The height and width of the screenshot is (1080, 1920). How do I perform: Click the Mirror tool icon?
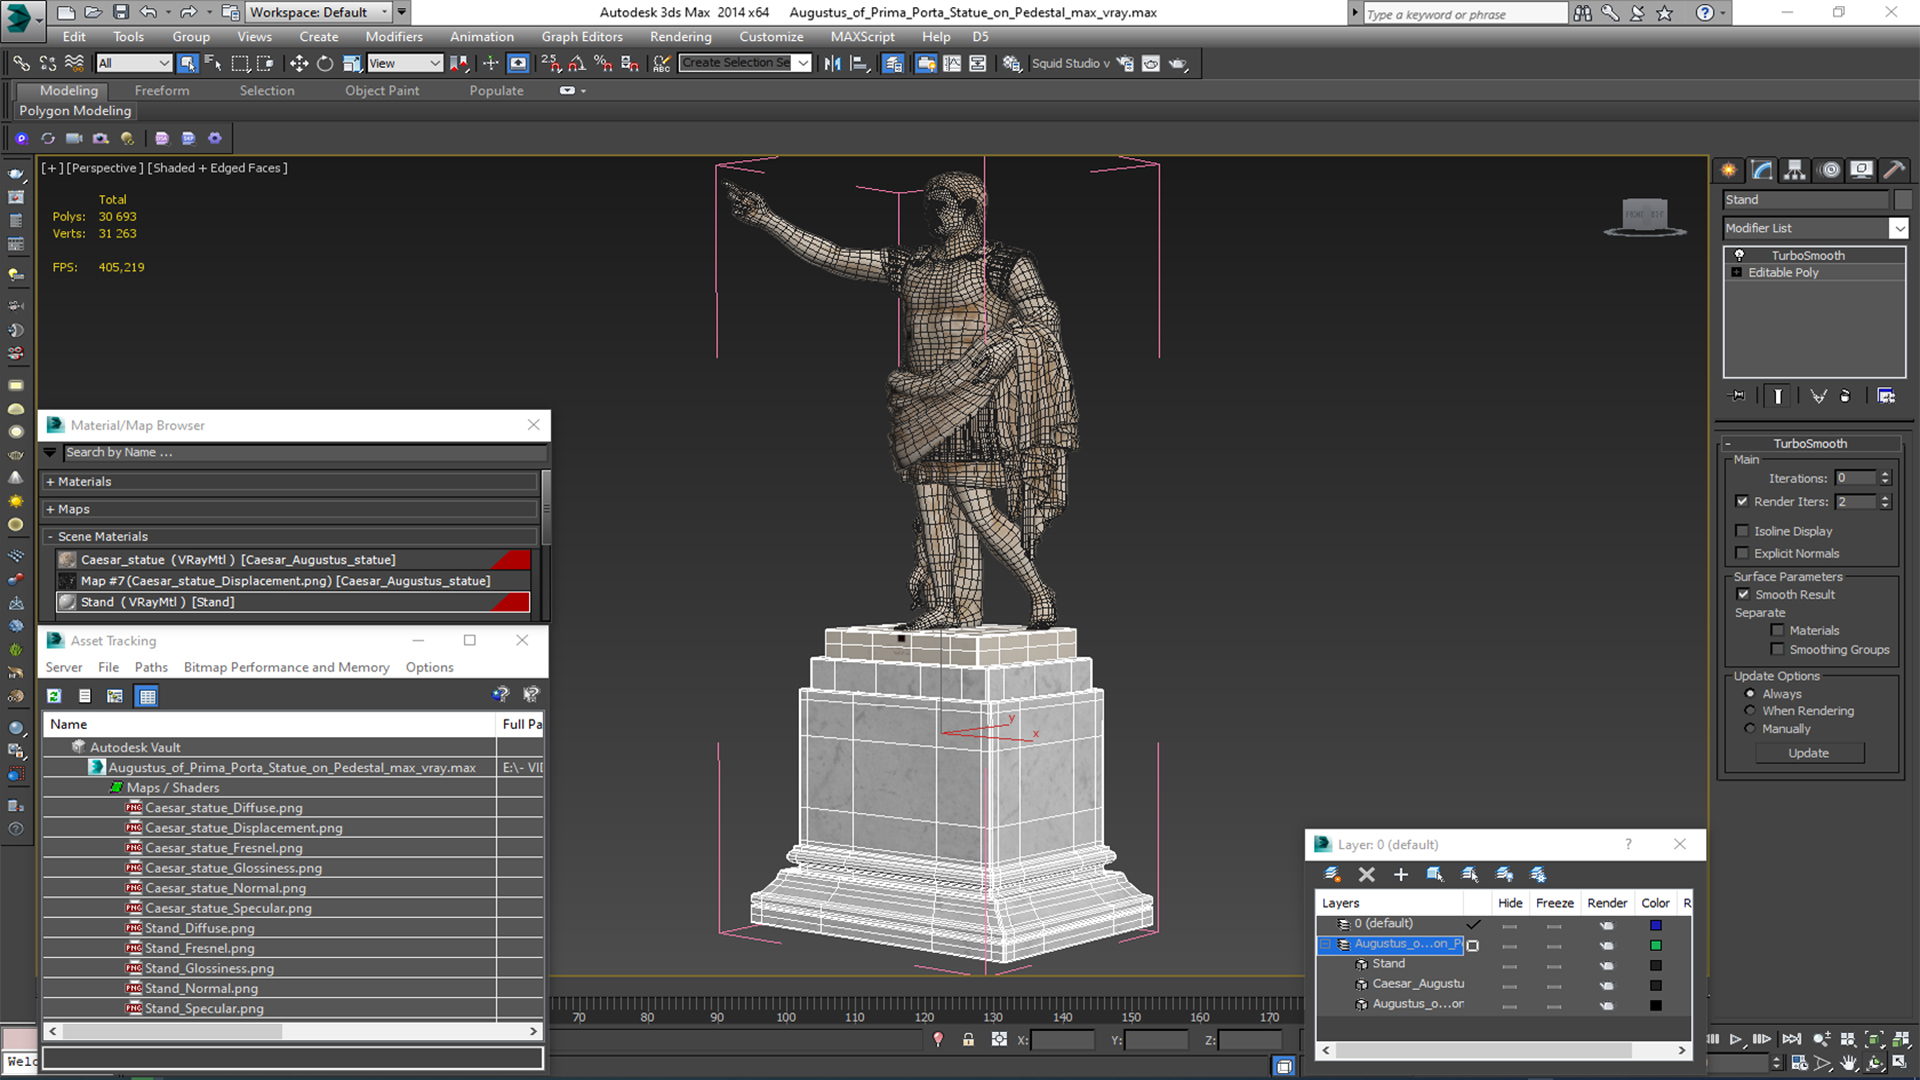pyautogui.click(x=832, y=63)
